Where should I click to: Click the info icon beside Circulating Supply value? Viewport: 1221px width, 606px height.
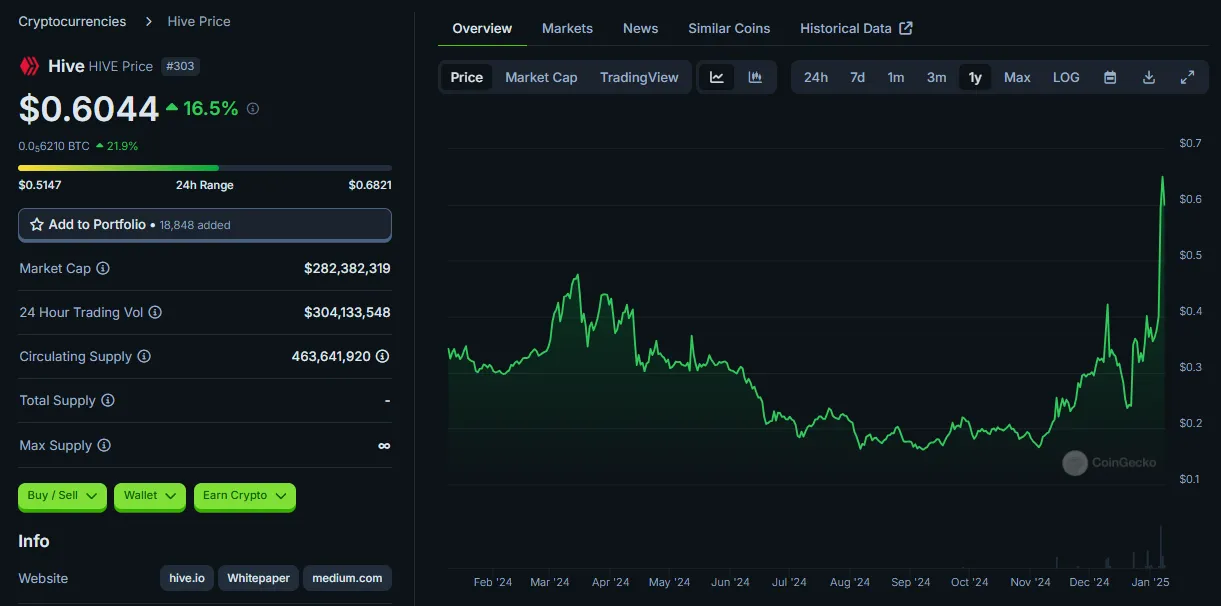pos(383,356)
